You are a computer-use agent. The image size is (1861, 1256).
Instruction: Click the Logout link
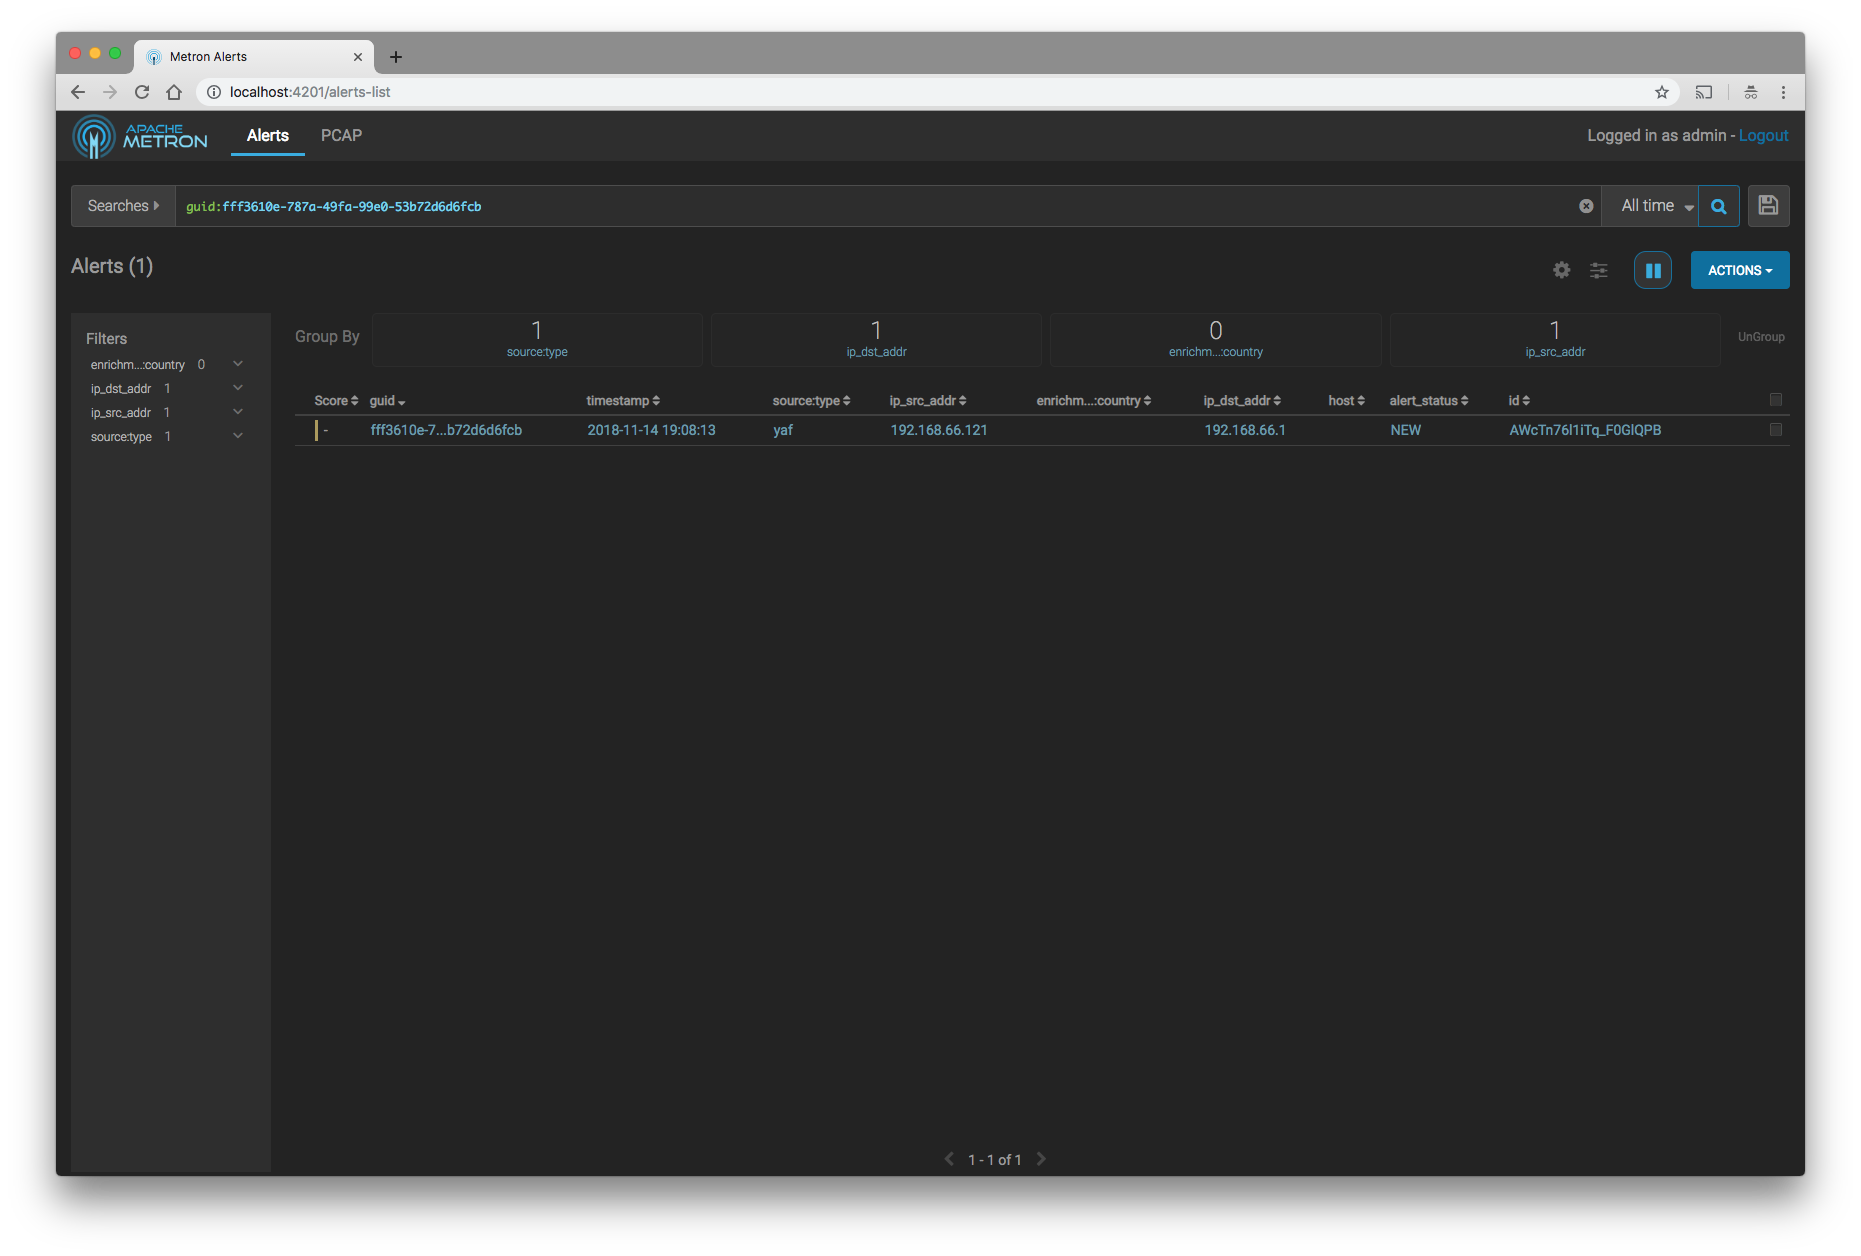click(1763, 135)
